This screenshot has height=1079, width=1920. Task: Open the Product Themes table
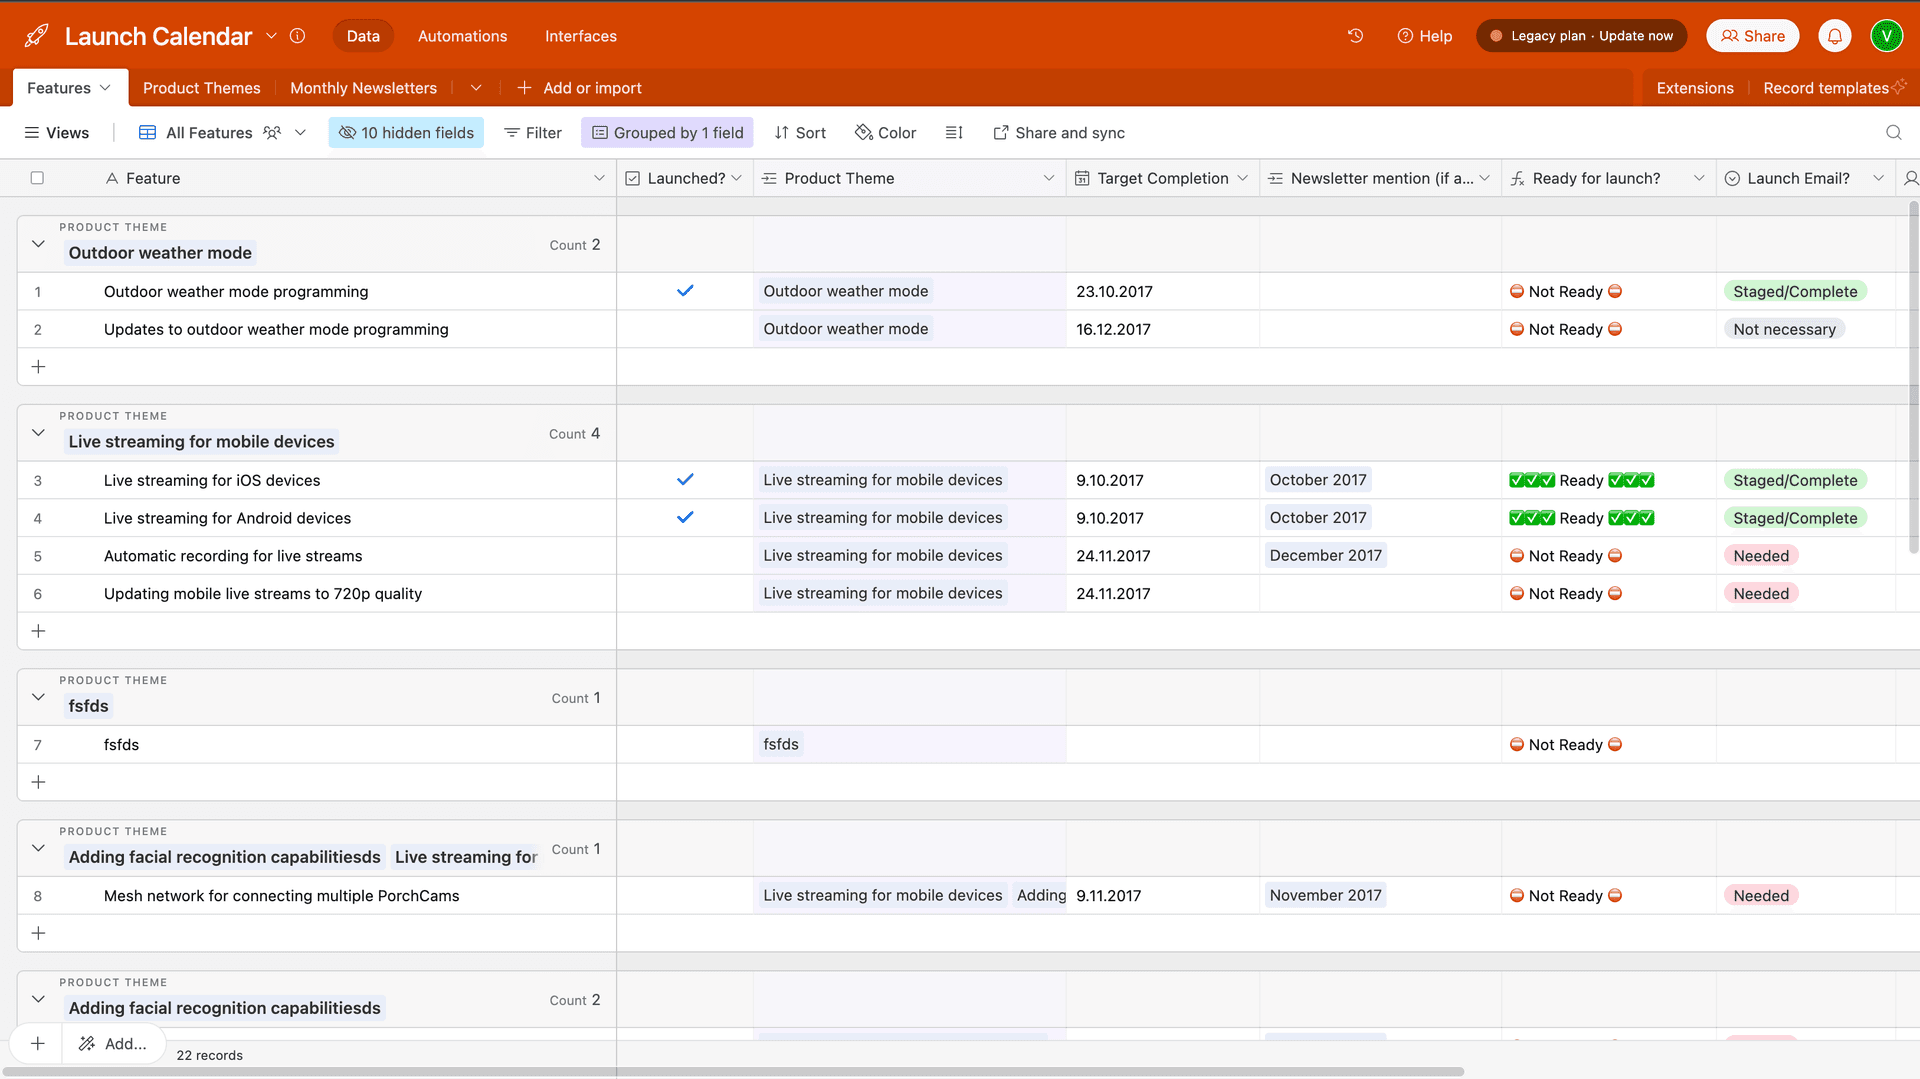(201, 88)
